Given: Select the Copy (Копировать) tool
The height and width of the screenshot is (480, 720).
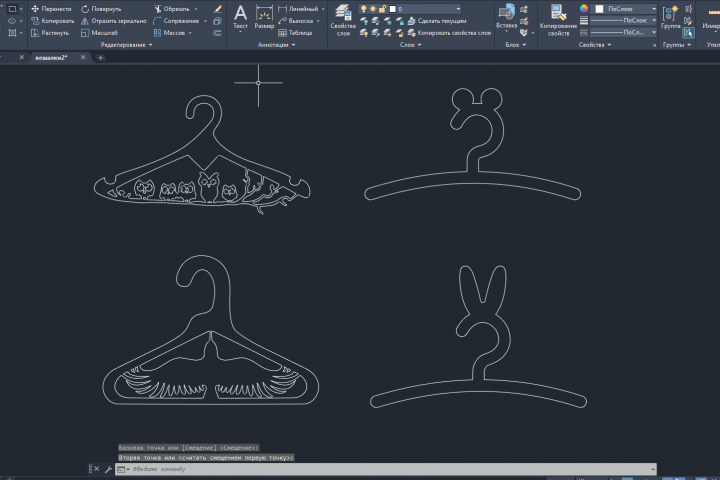Looking at the screenshot, I should point(52,21).
